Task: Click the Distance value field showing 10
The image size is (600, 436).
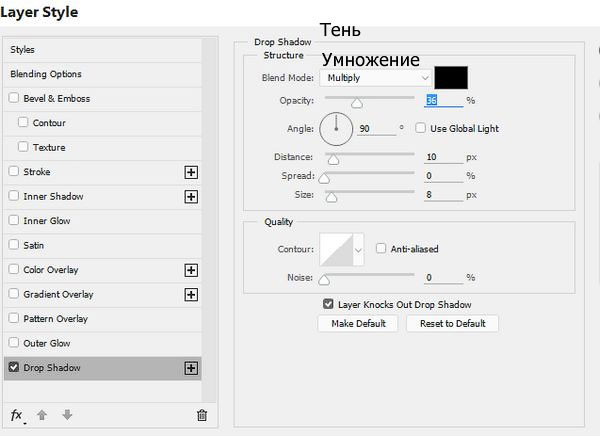Action: click(x=443, y=157)
